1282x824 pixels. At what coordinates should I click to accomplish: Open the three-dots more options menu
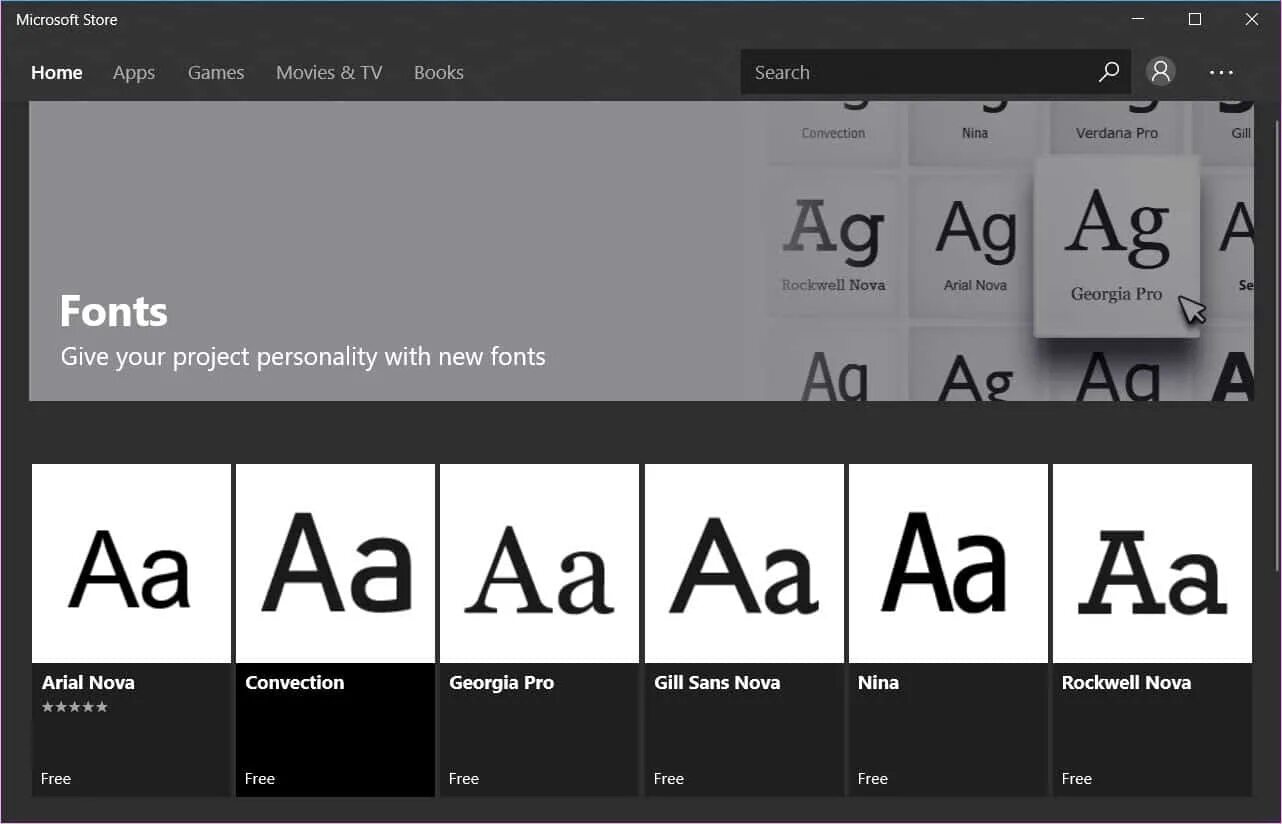[x=1221, y=72]
